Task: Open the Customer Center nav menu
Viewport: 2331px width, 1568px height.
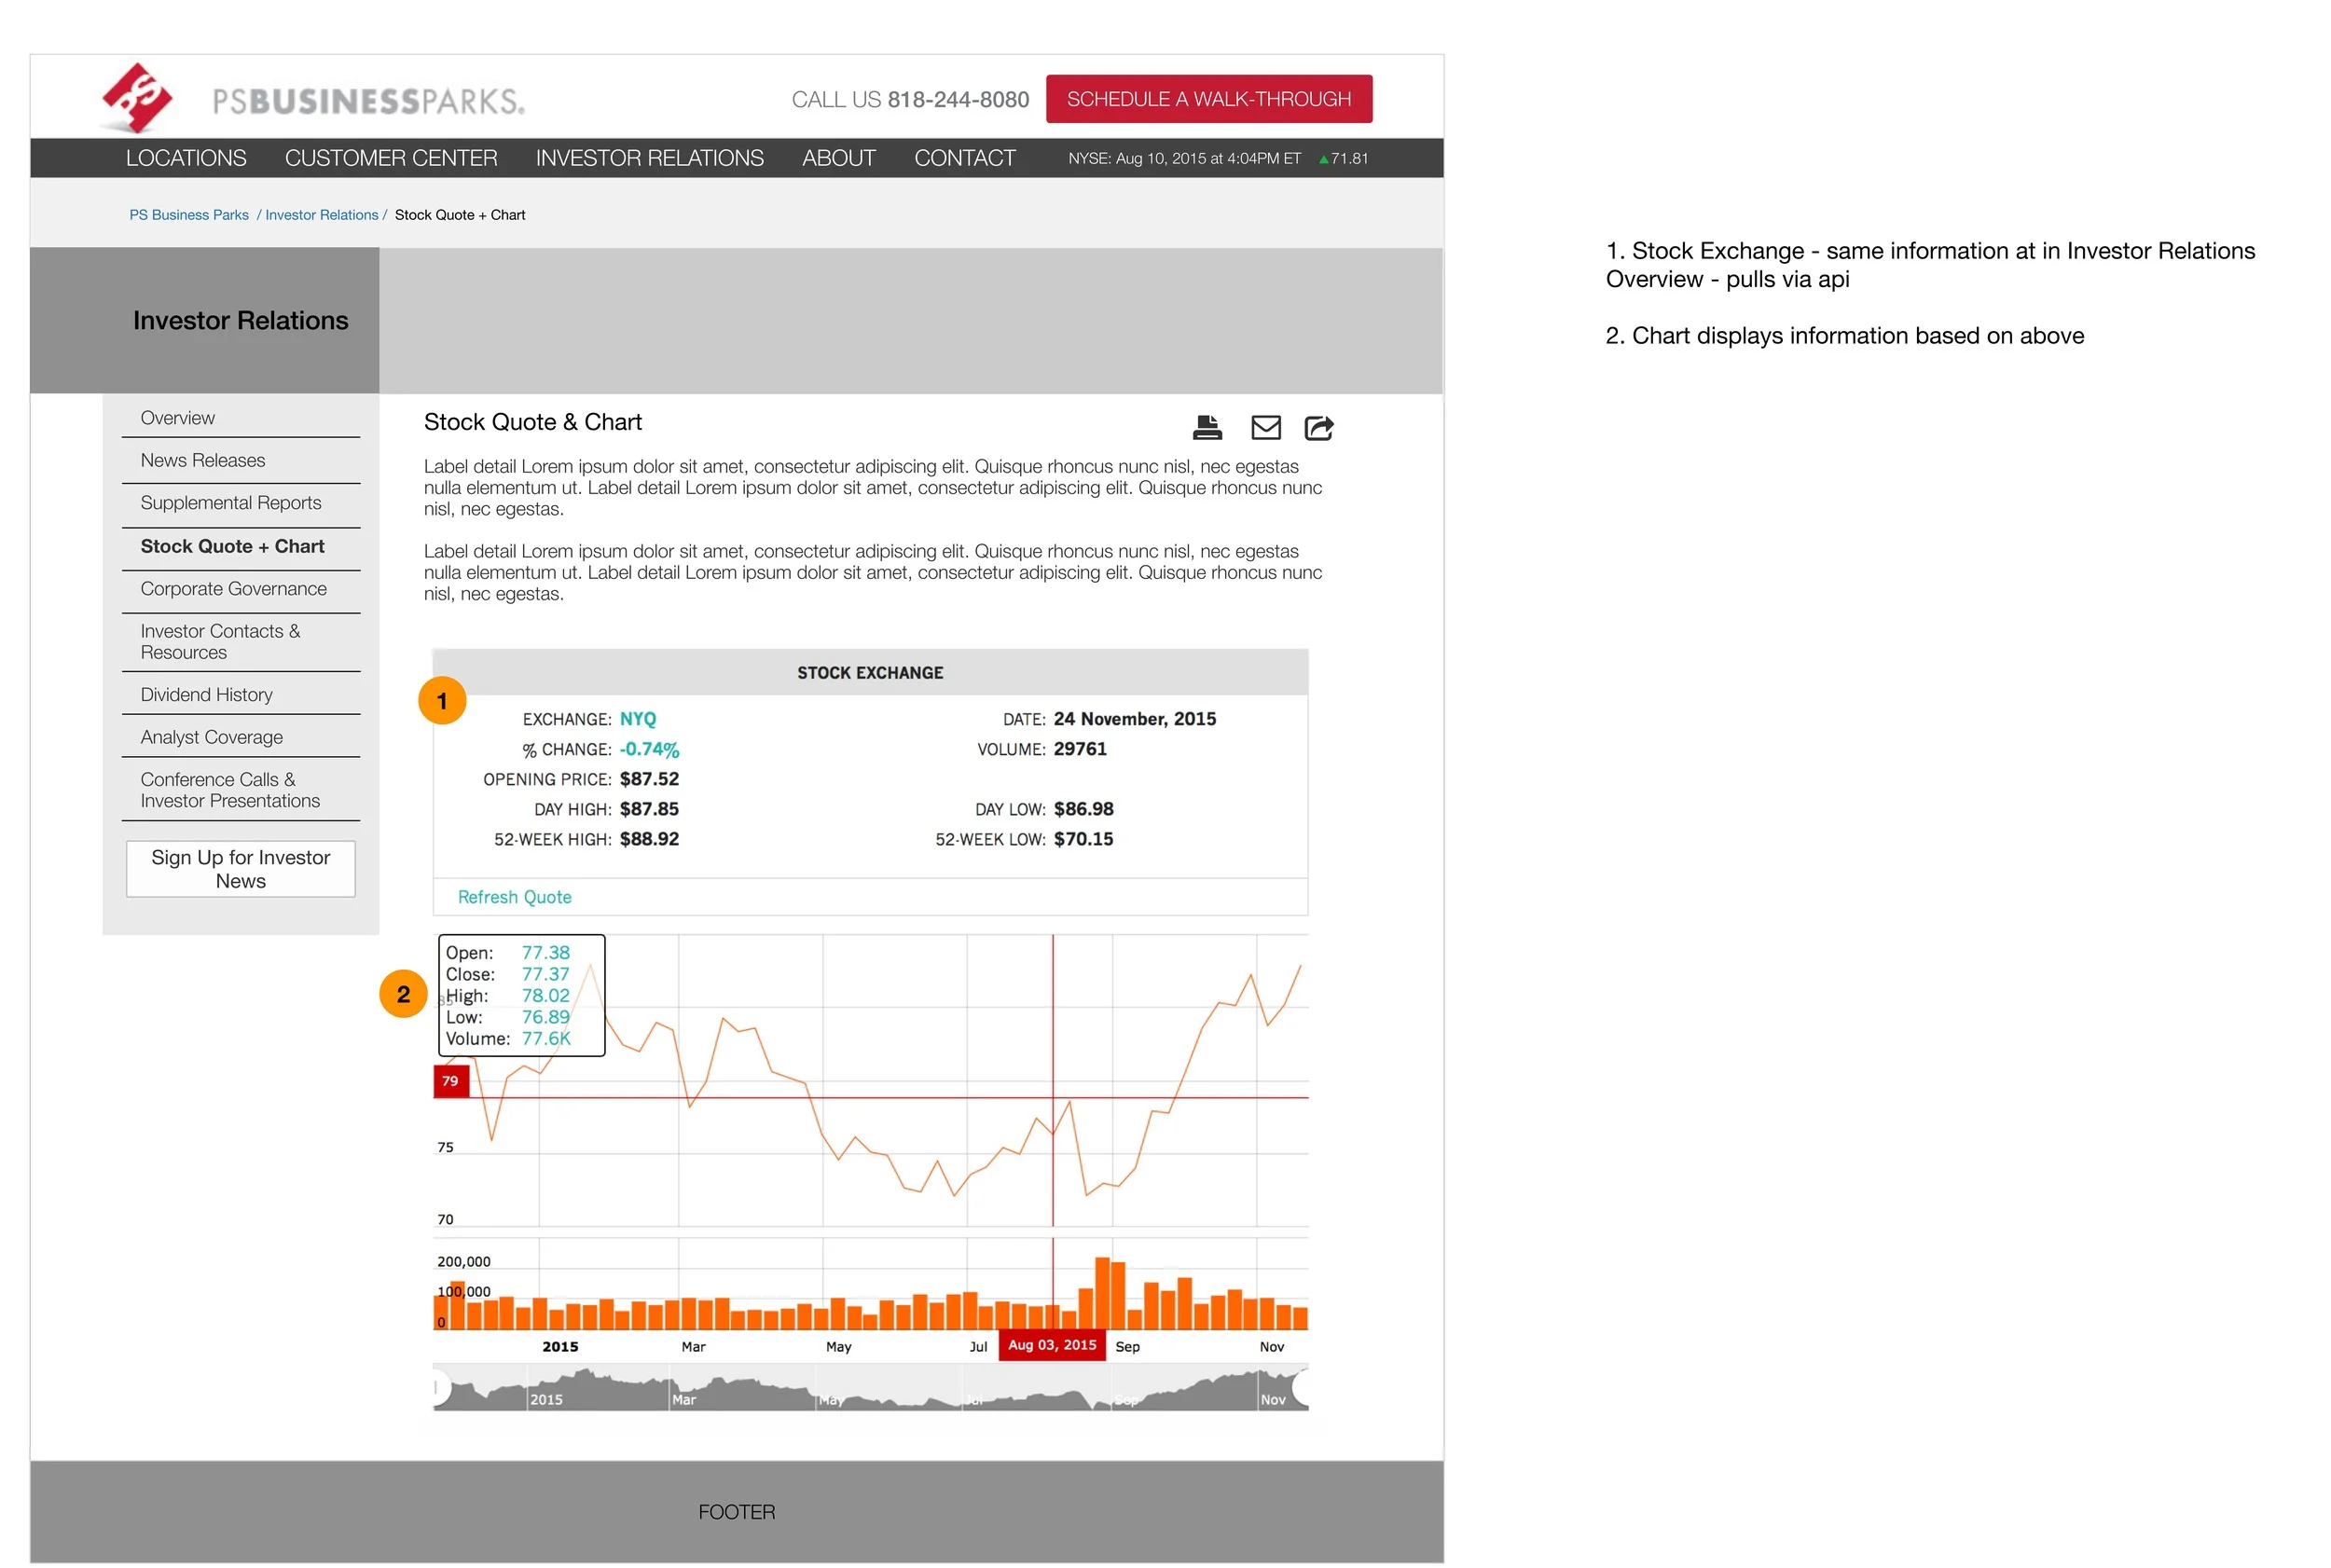Action: [390, 159]
